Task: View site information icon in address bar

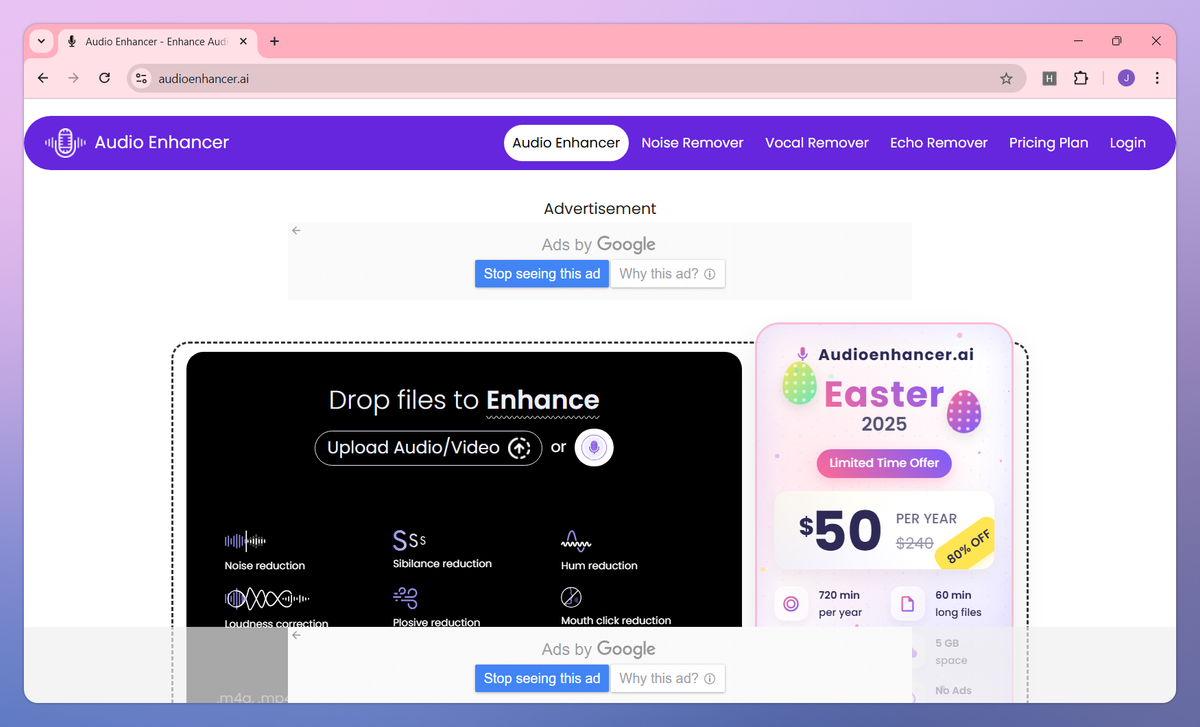Action: click(141, 78)
